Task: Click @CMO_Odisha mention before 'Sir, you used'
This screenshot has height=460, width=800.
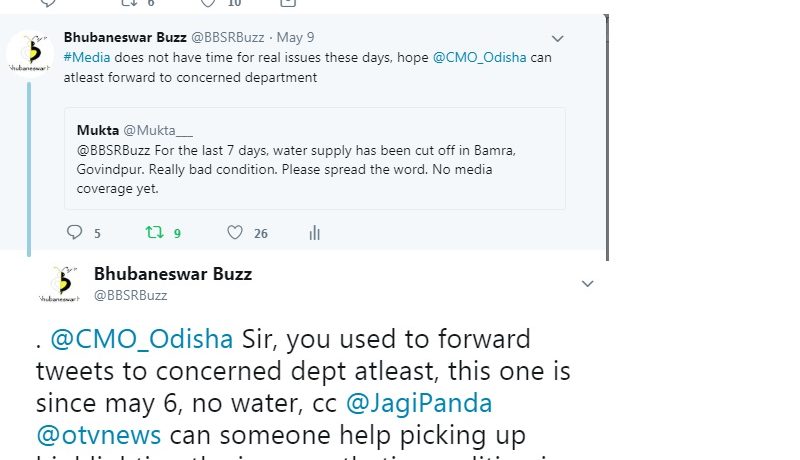Action: 142,339
